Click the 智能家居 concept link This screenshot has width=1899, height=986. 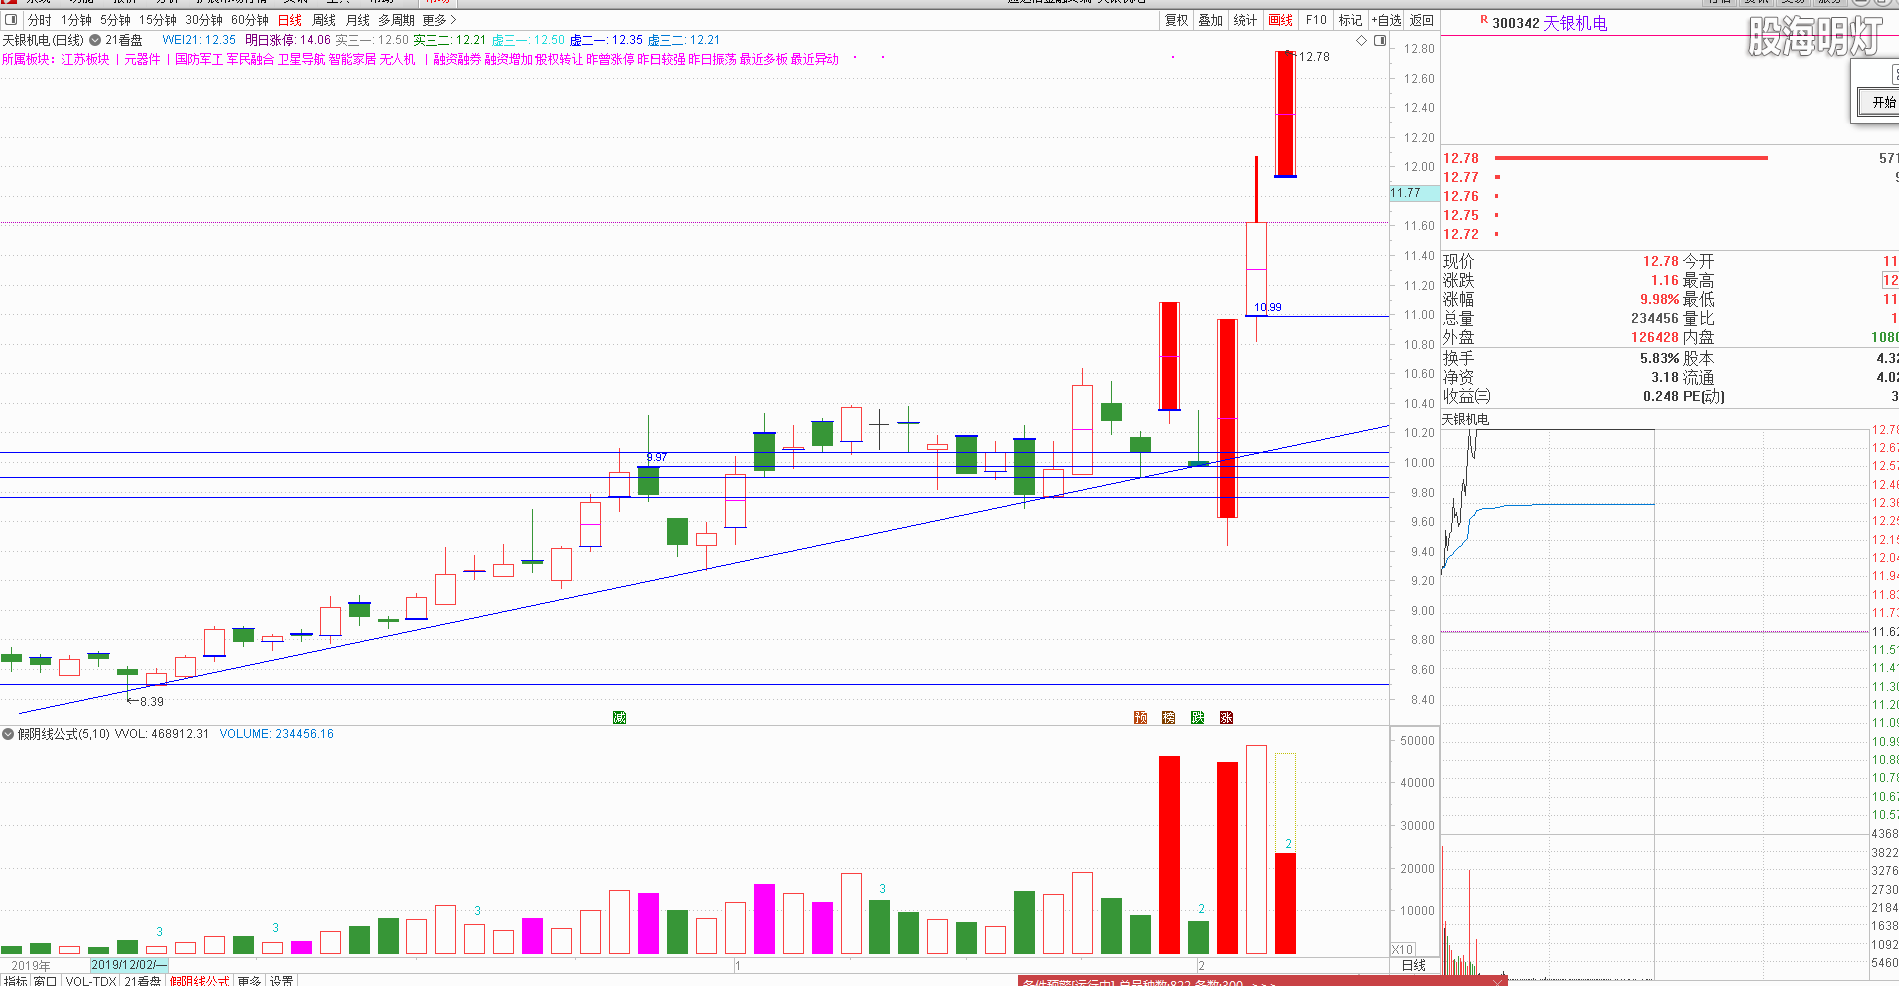point(352,60)
